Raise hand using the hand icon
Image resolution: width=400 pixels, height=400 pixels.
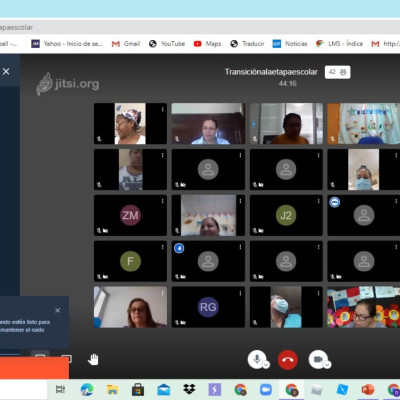(93, 359)
